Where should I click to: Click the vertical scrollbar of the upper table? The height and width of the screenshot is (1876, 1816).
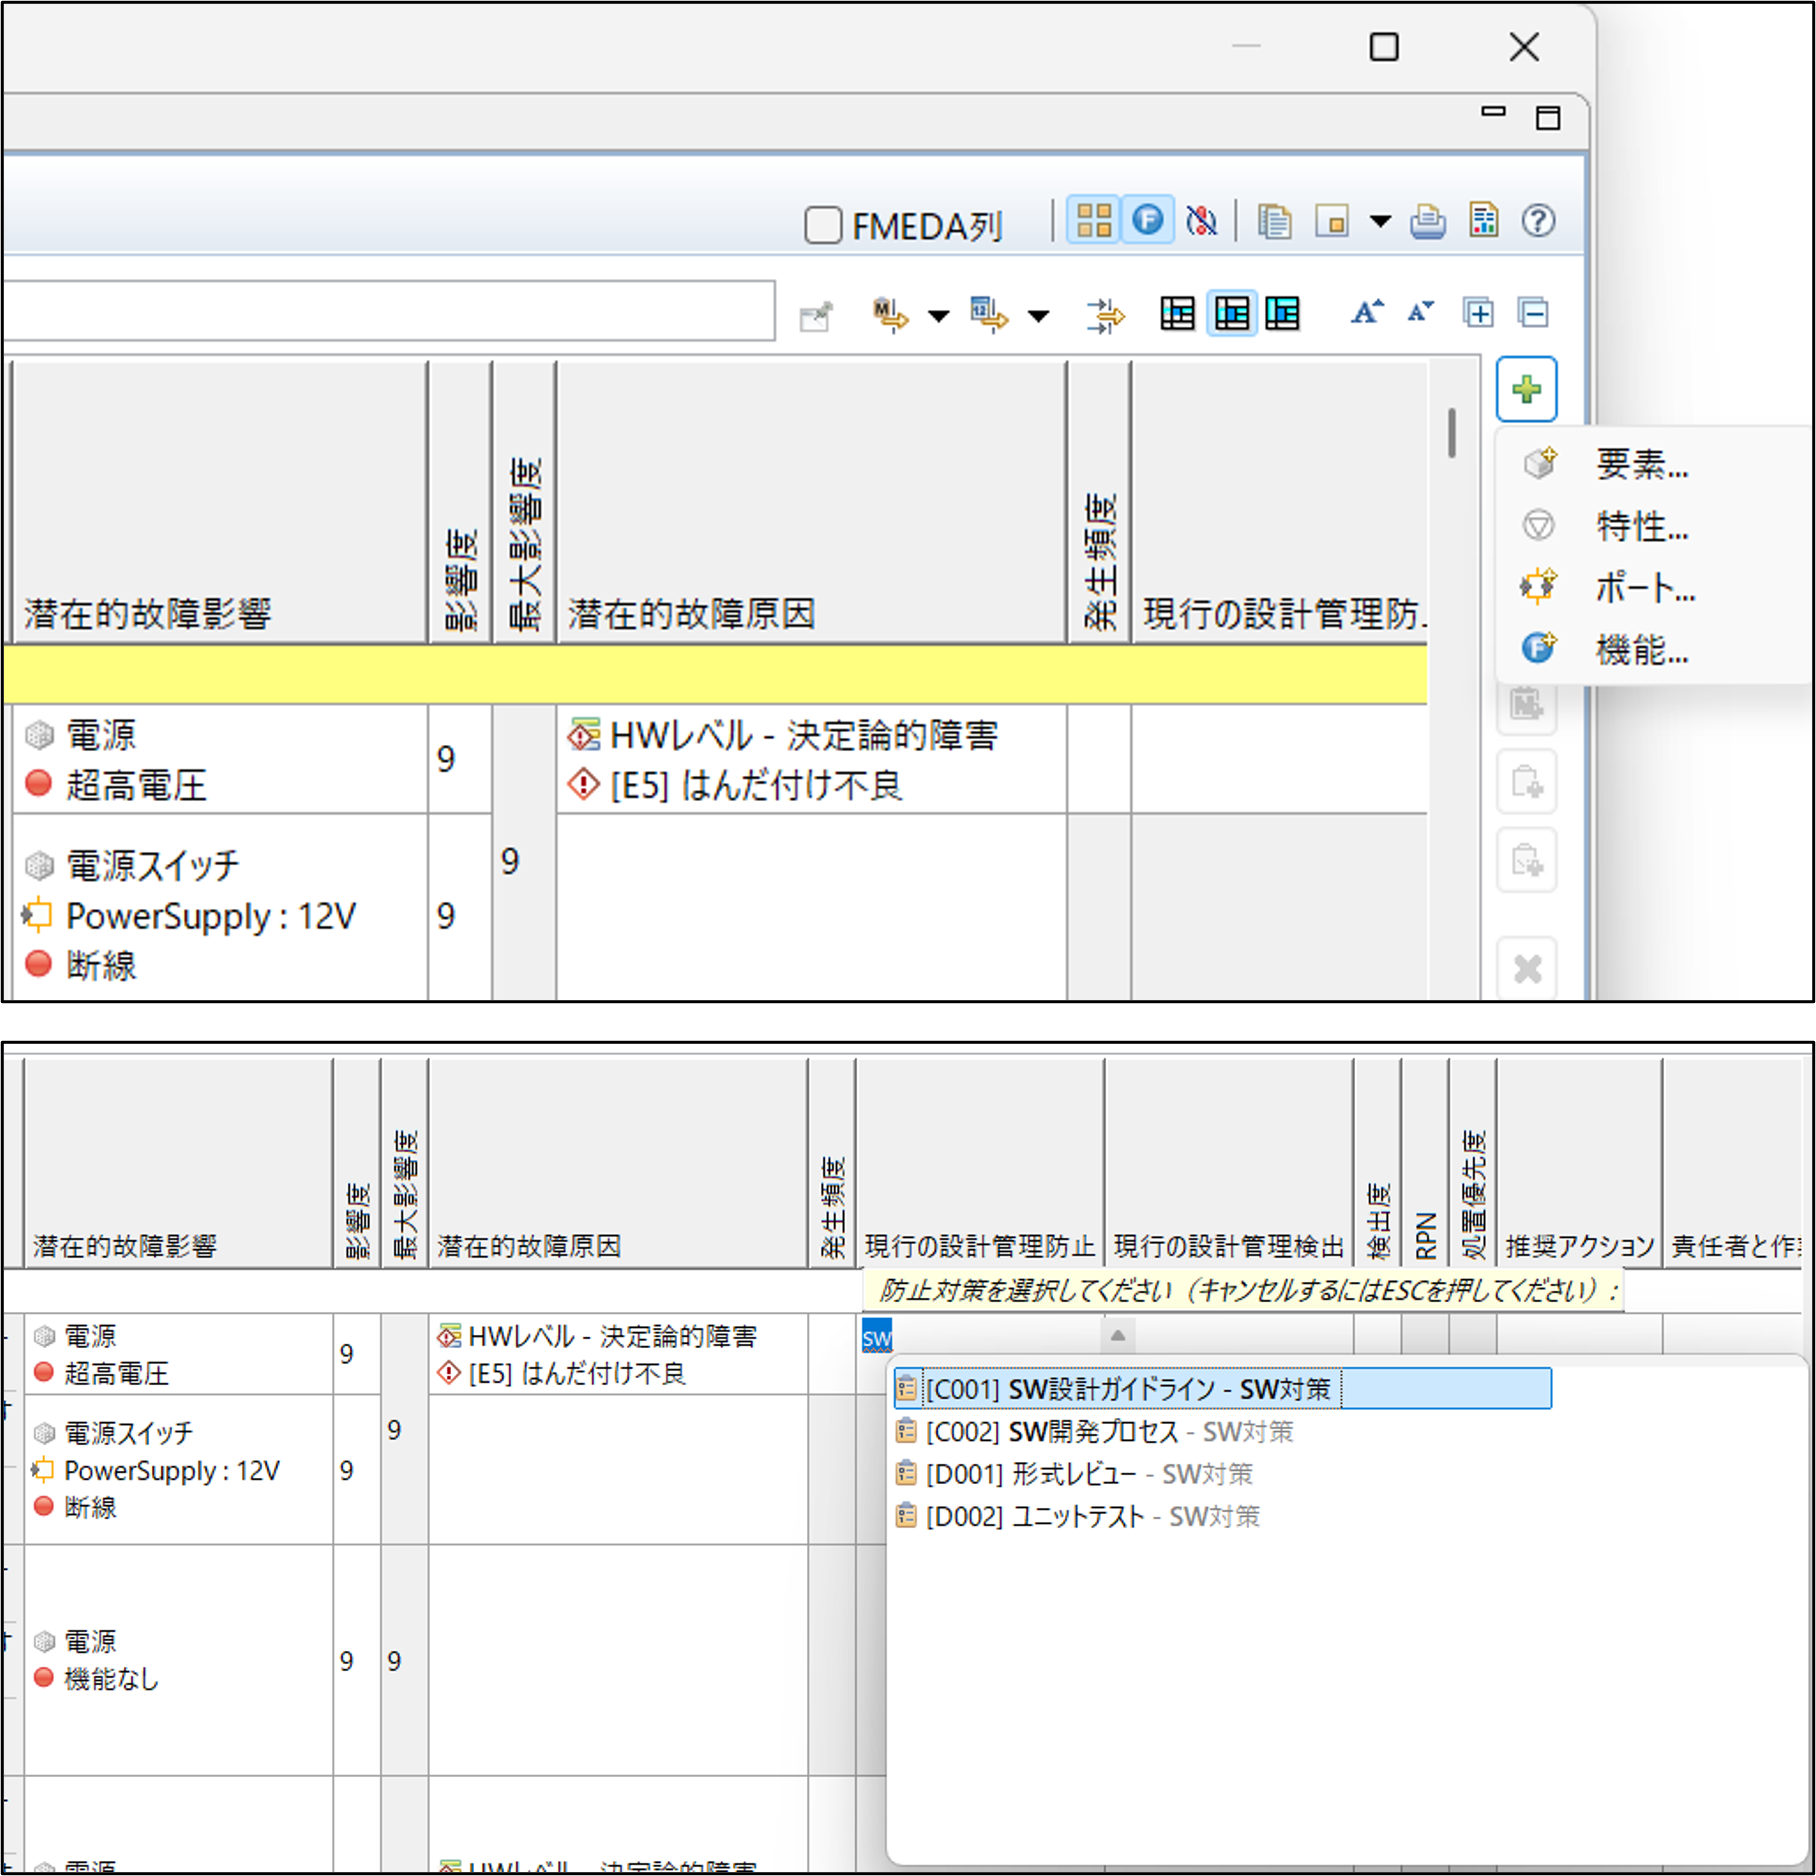click(x=1451, y=434)
